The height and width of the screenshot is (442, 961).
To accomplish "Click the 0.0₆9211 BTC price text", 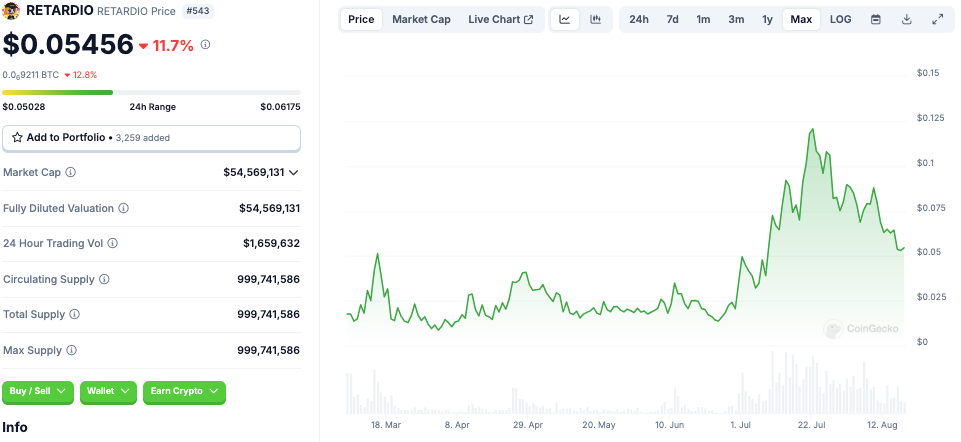I will [31, 75].
